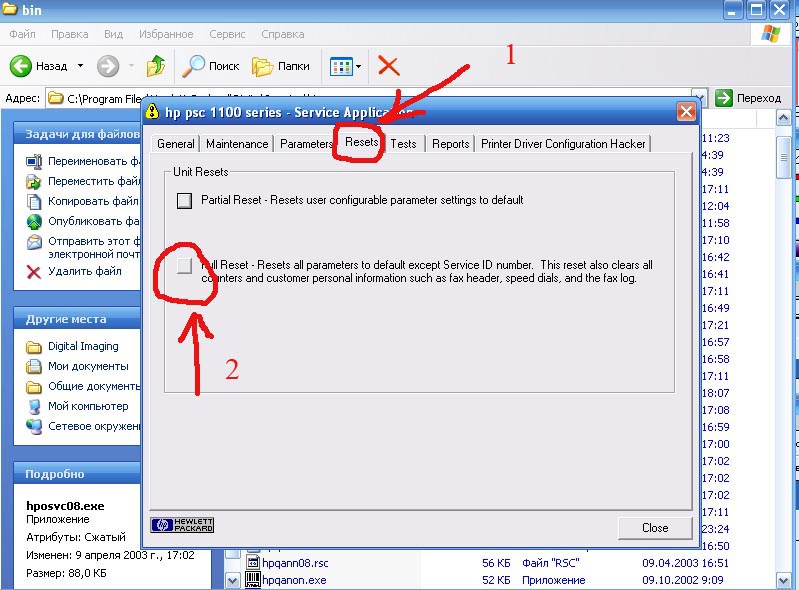
Task: Click the hpqanon.exe file icon
Action: (x=253, y=580)
